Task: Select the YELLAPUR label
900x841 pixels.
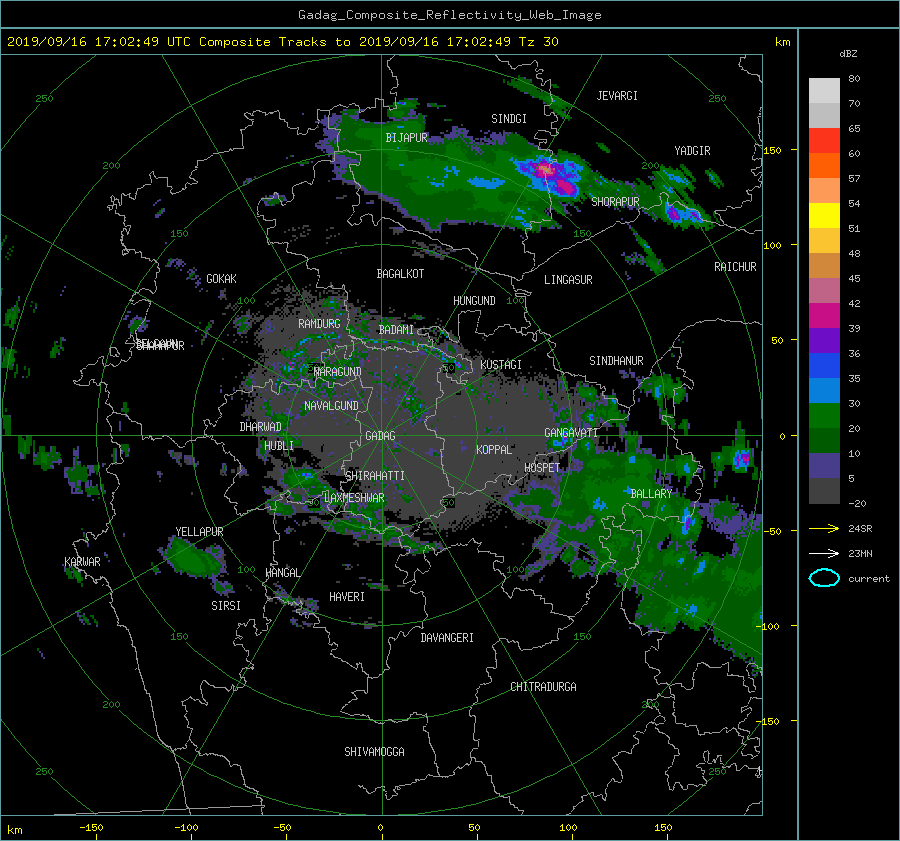Action: [199, 532]
